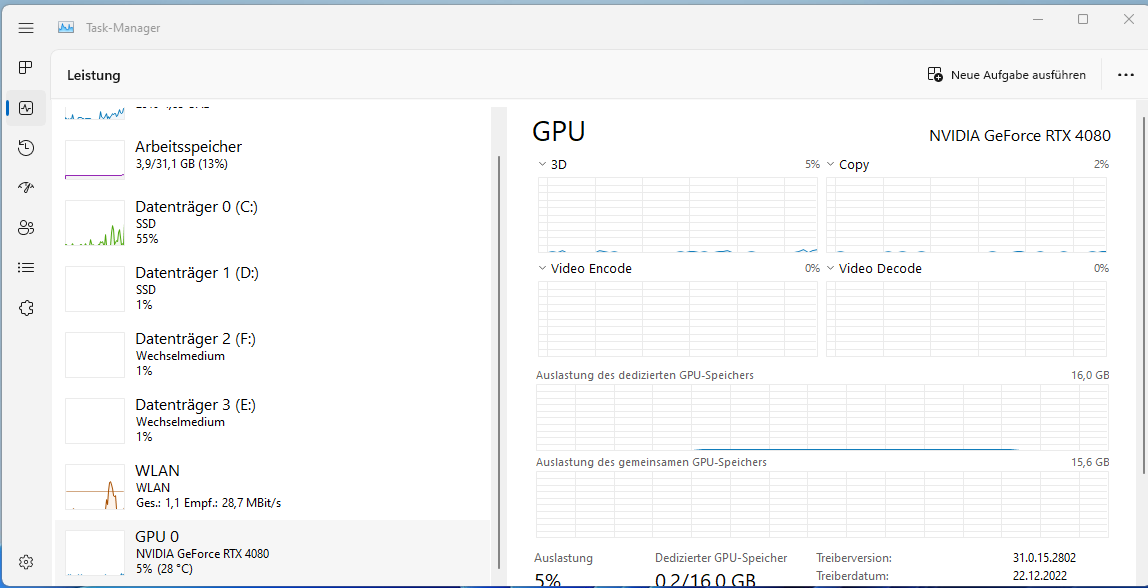Open the Services puzzle icon in sidebar
The image size is (1148, 588).
tap(26, 308)
